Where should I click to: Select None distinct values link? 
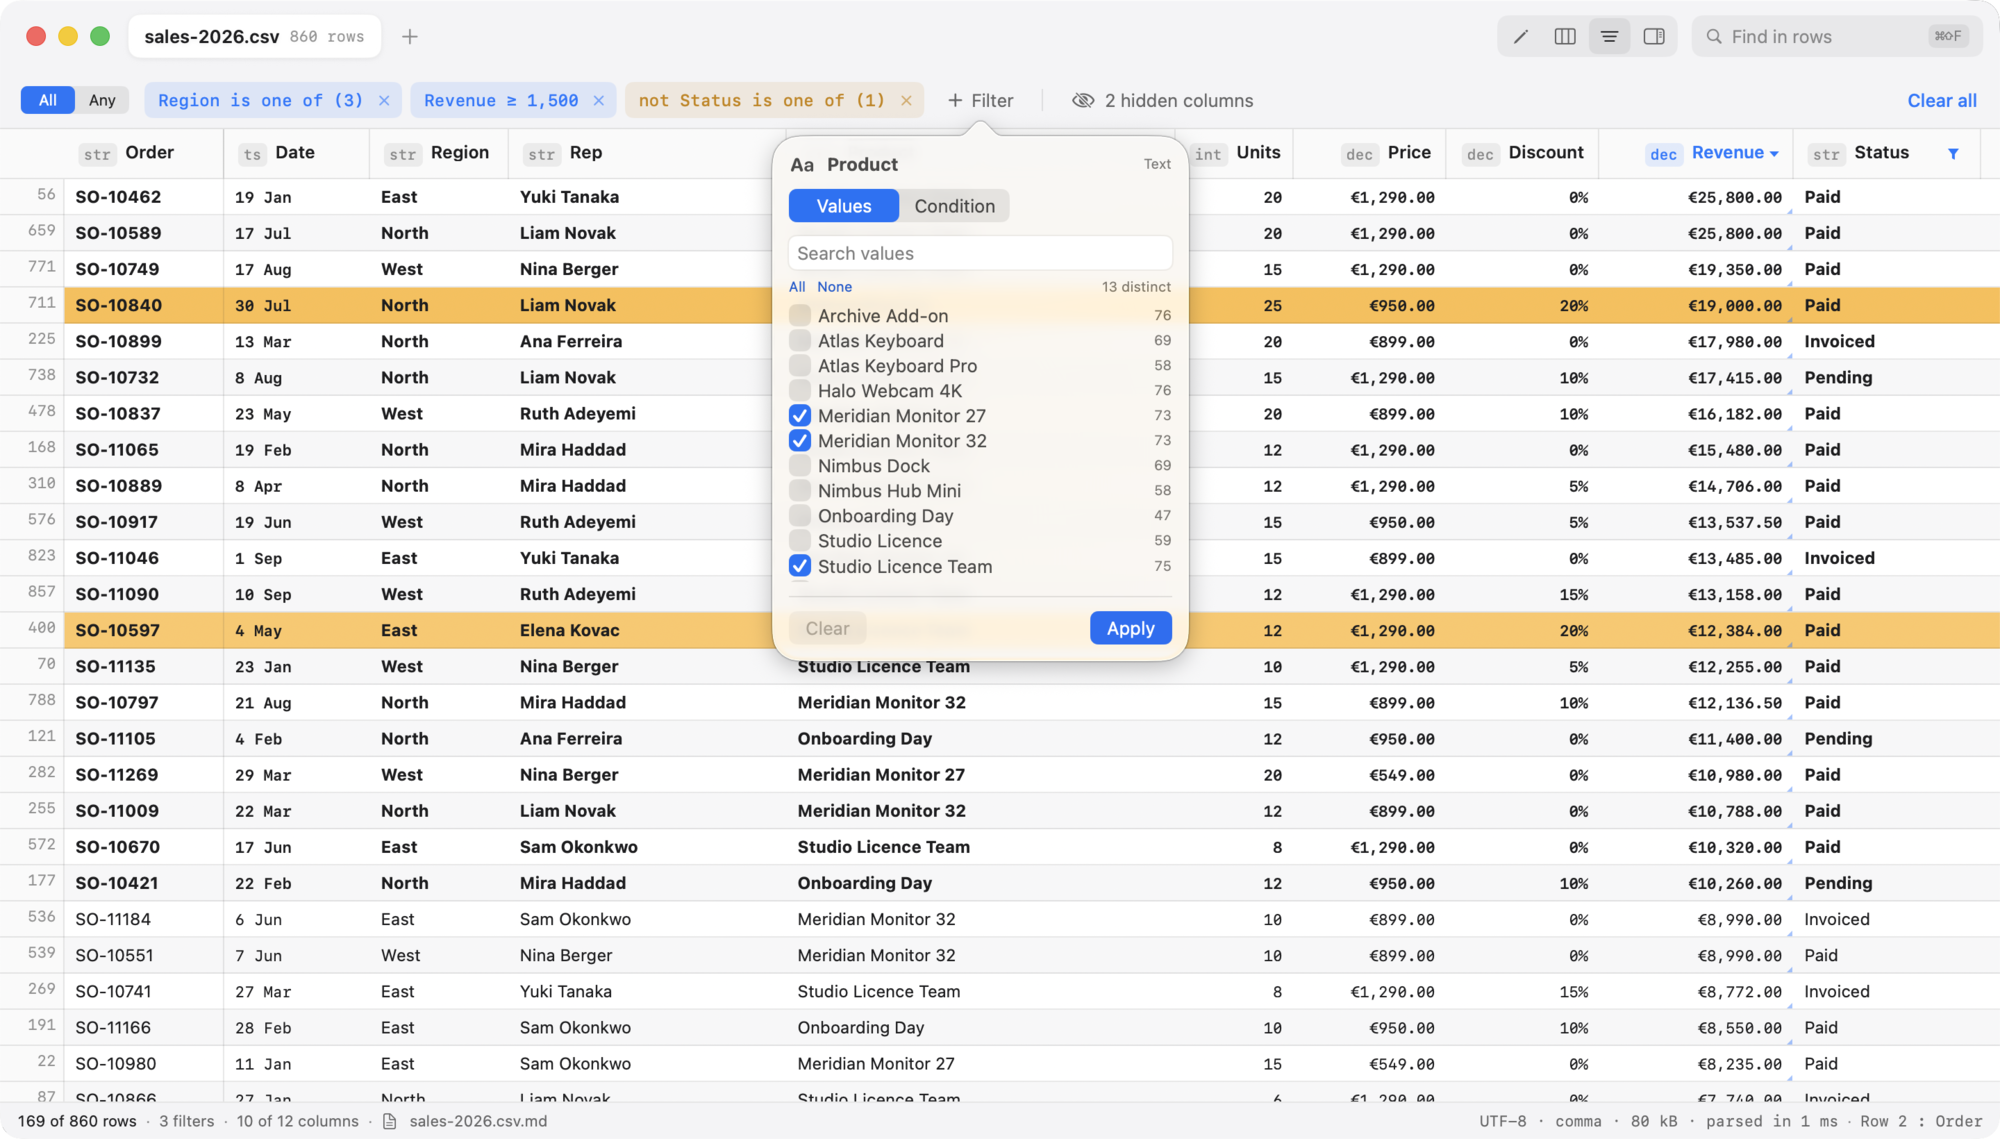[834, 287]
